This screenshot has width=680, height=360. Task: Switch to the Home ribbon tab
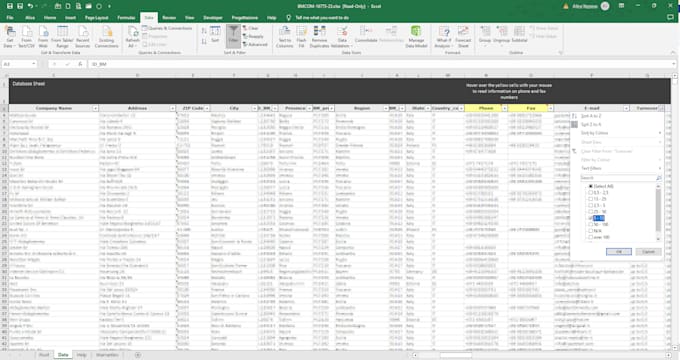50,18
